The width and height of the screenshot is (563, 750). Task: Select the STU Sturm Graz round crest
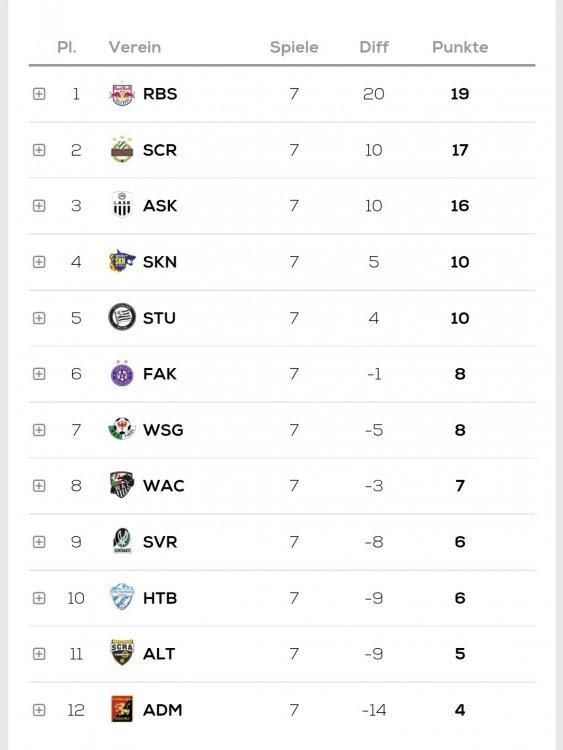click(122, 317)
